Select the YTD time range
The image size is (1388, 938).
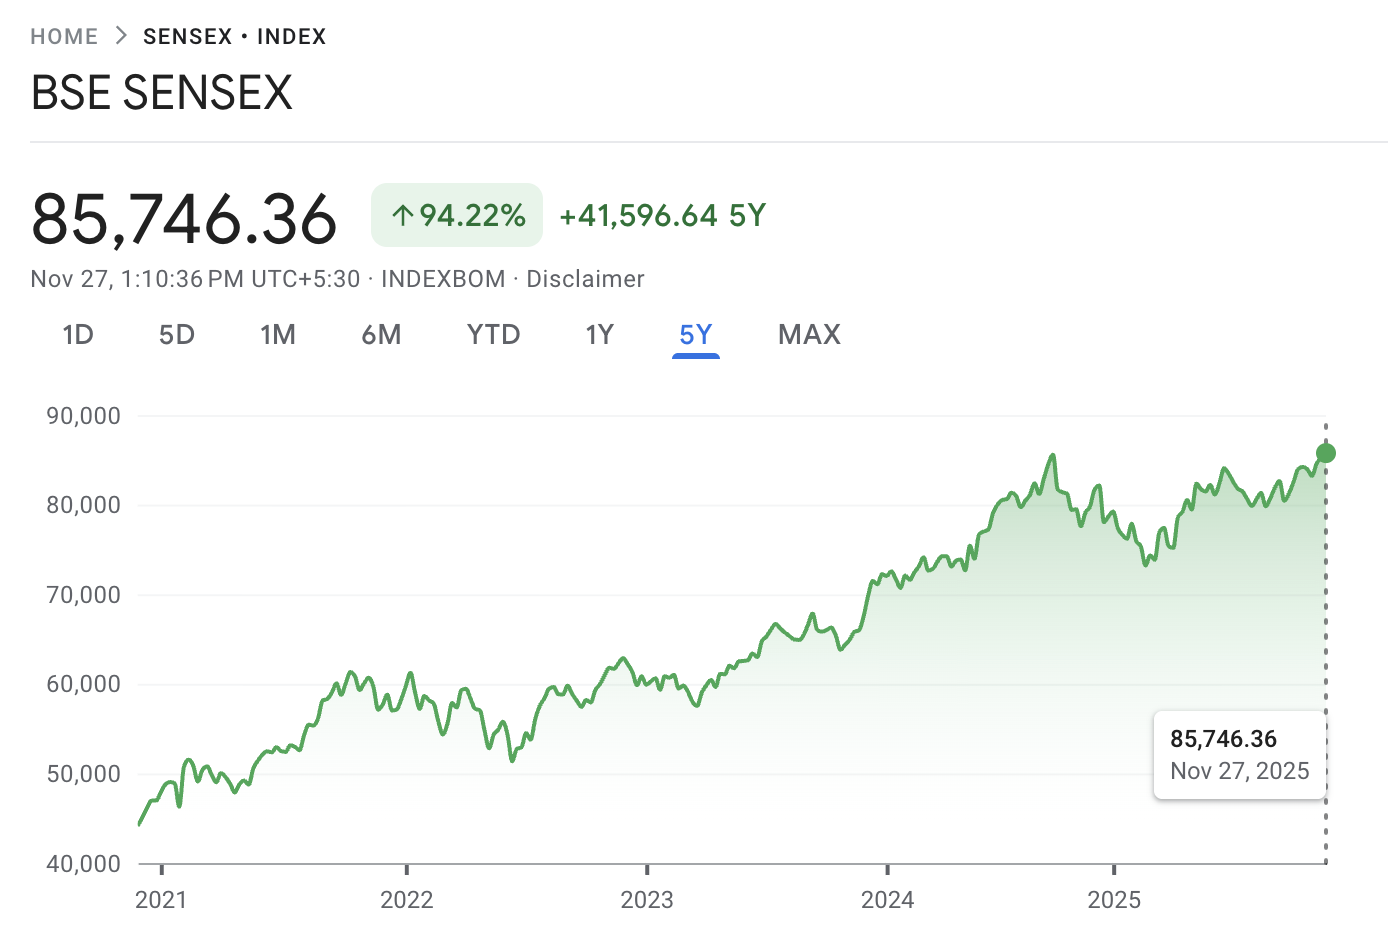tap(493, 335)
